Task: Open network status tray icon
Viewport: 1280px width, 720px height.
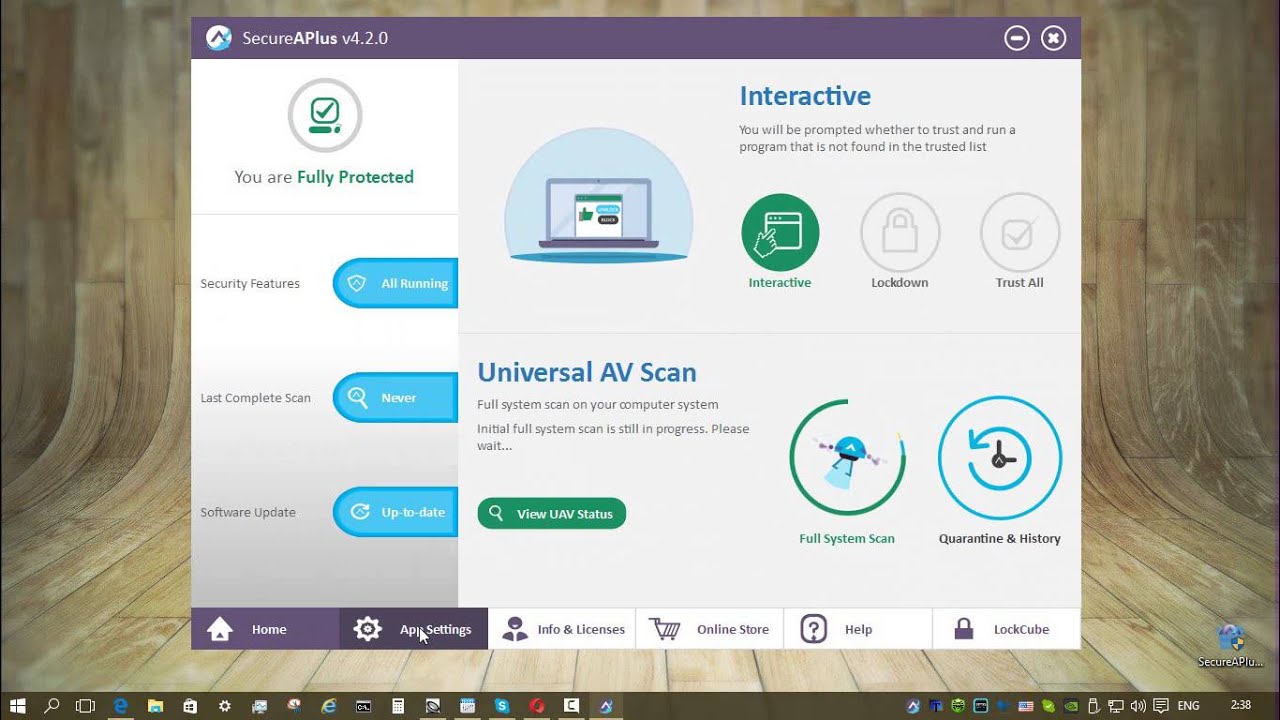Action: [1116, 705]
